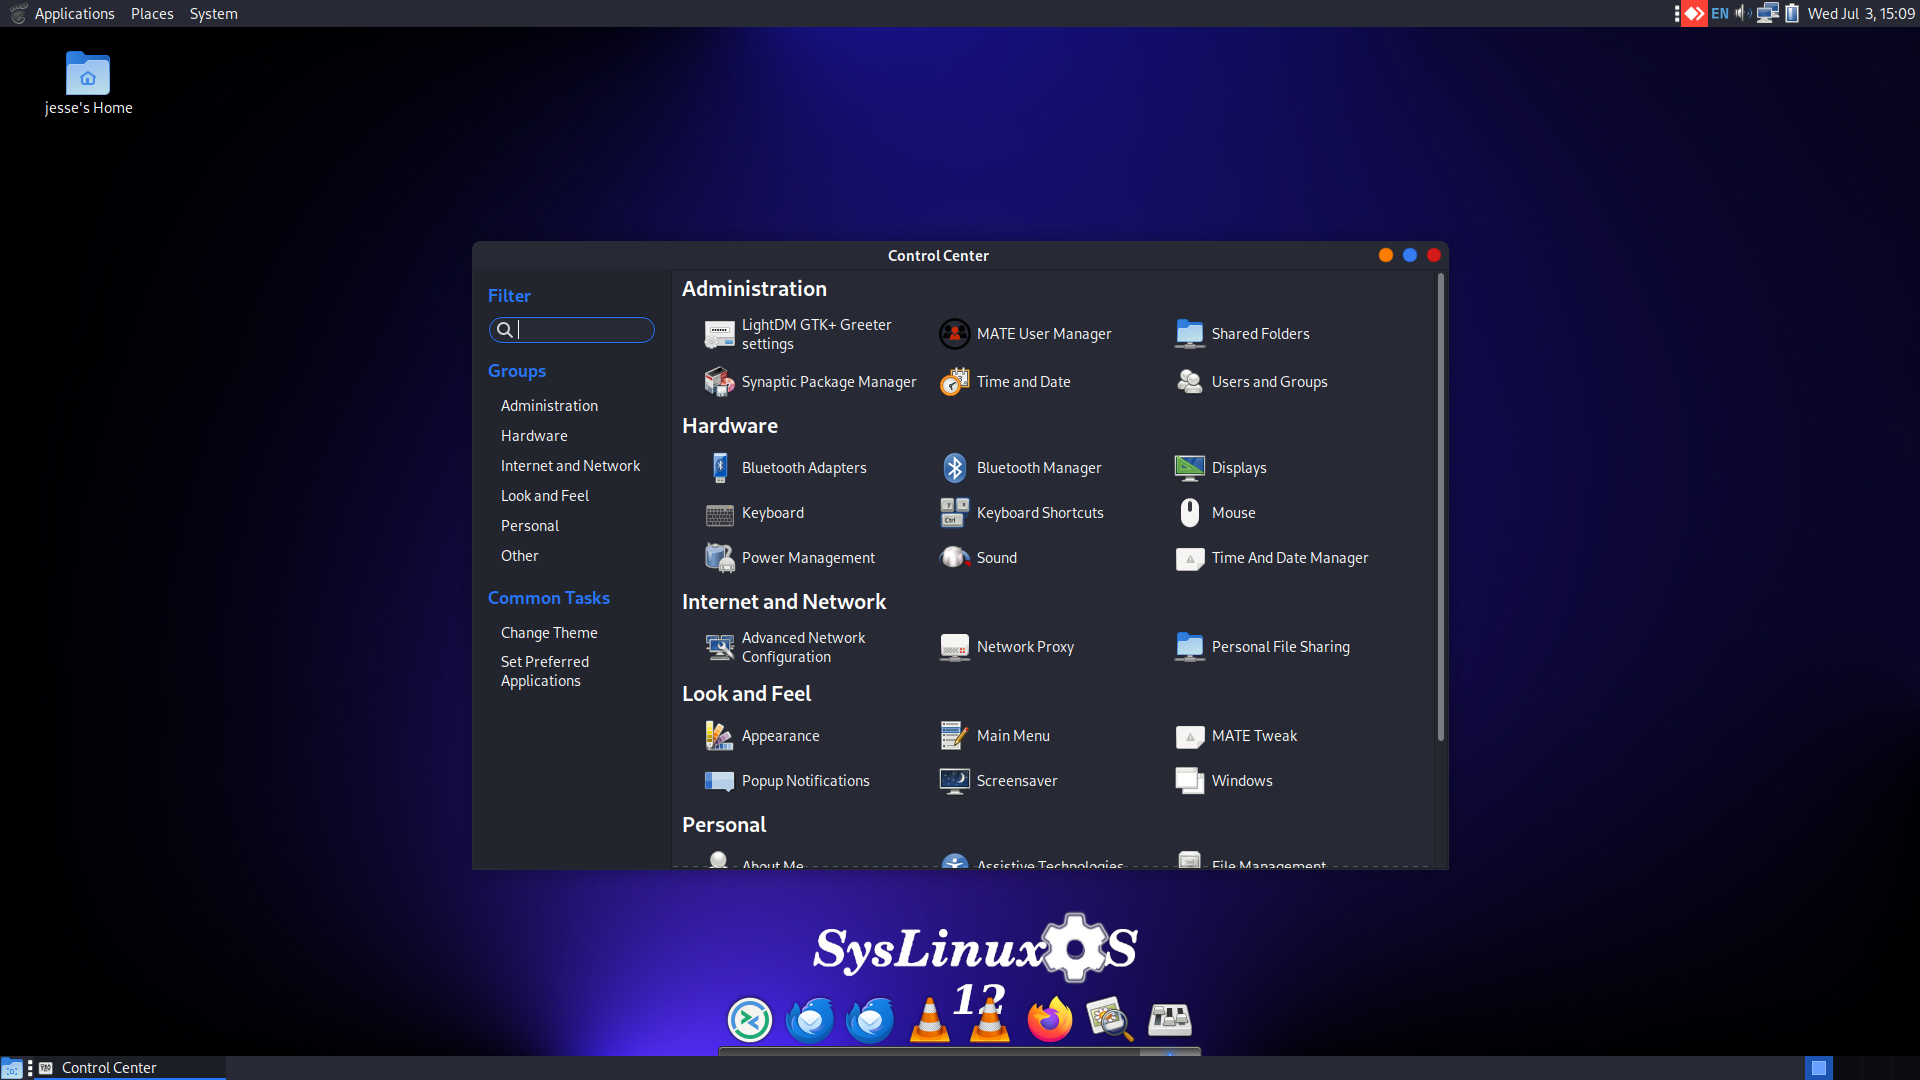Open Appearance preferences
This screenshot has height=1080, width=1920.
click(762, 736)
